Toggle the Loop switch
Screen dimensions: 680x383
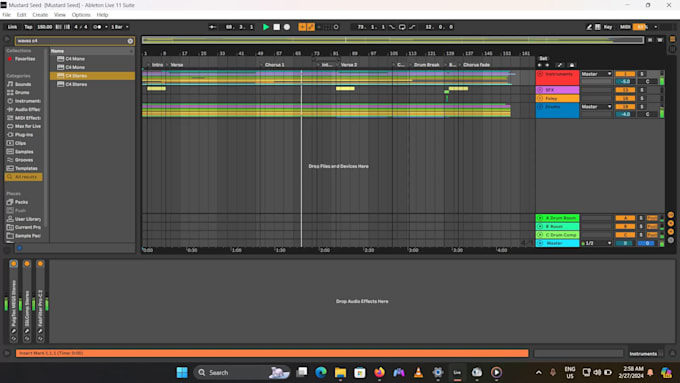(x=402, y=27)
